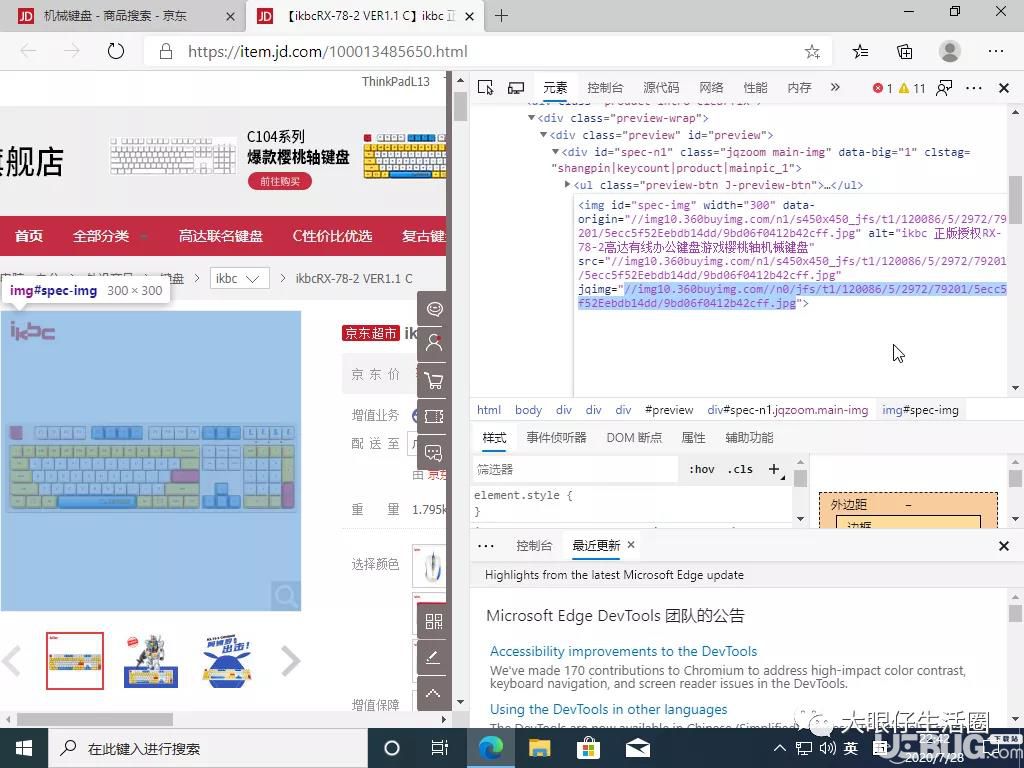Click the customer service headset sidebar icon
The height and width of the screenshot is (768, 1024).
coord(434,308)
